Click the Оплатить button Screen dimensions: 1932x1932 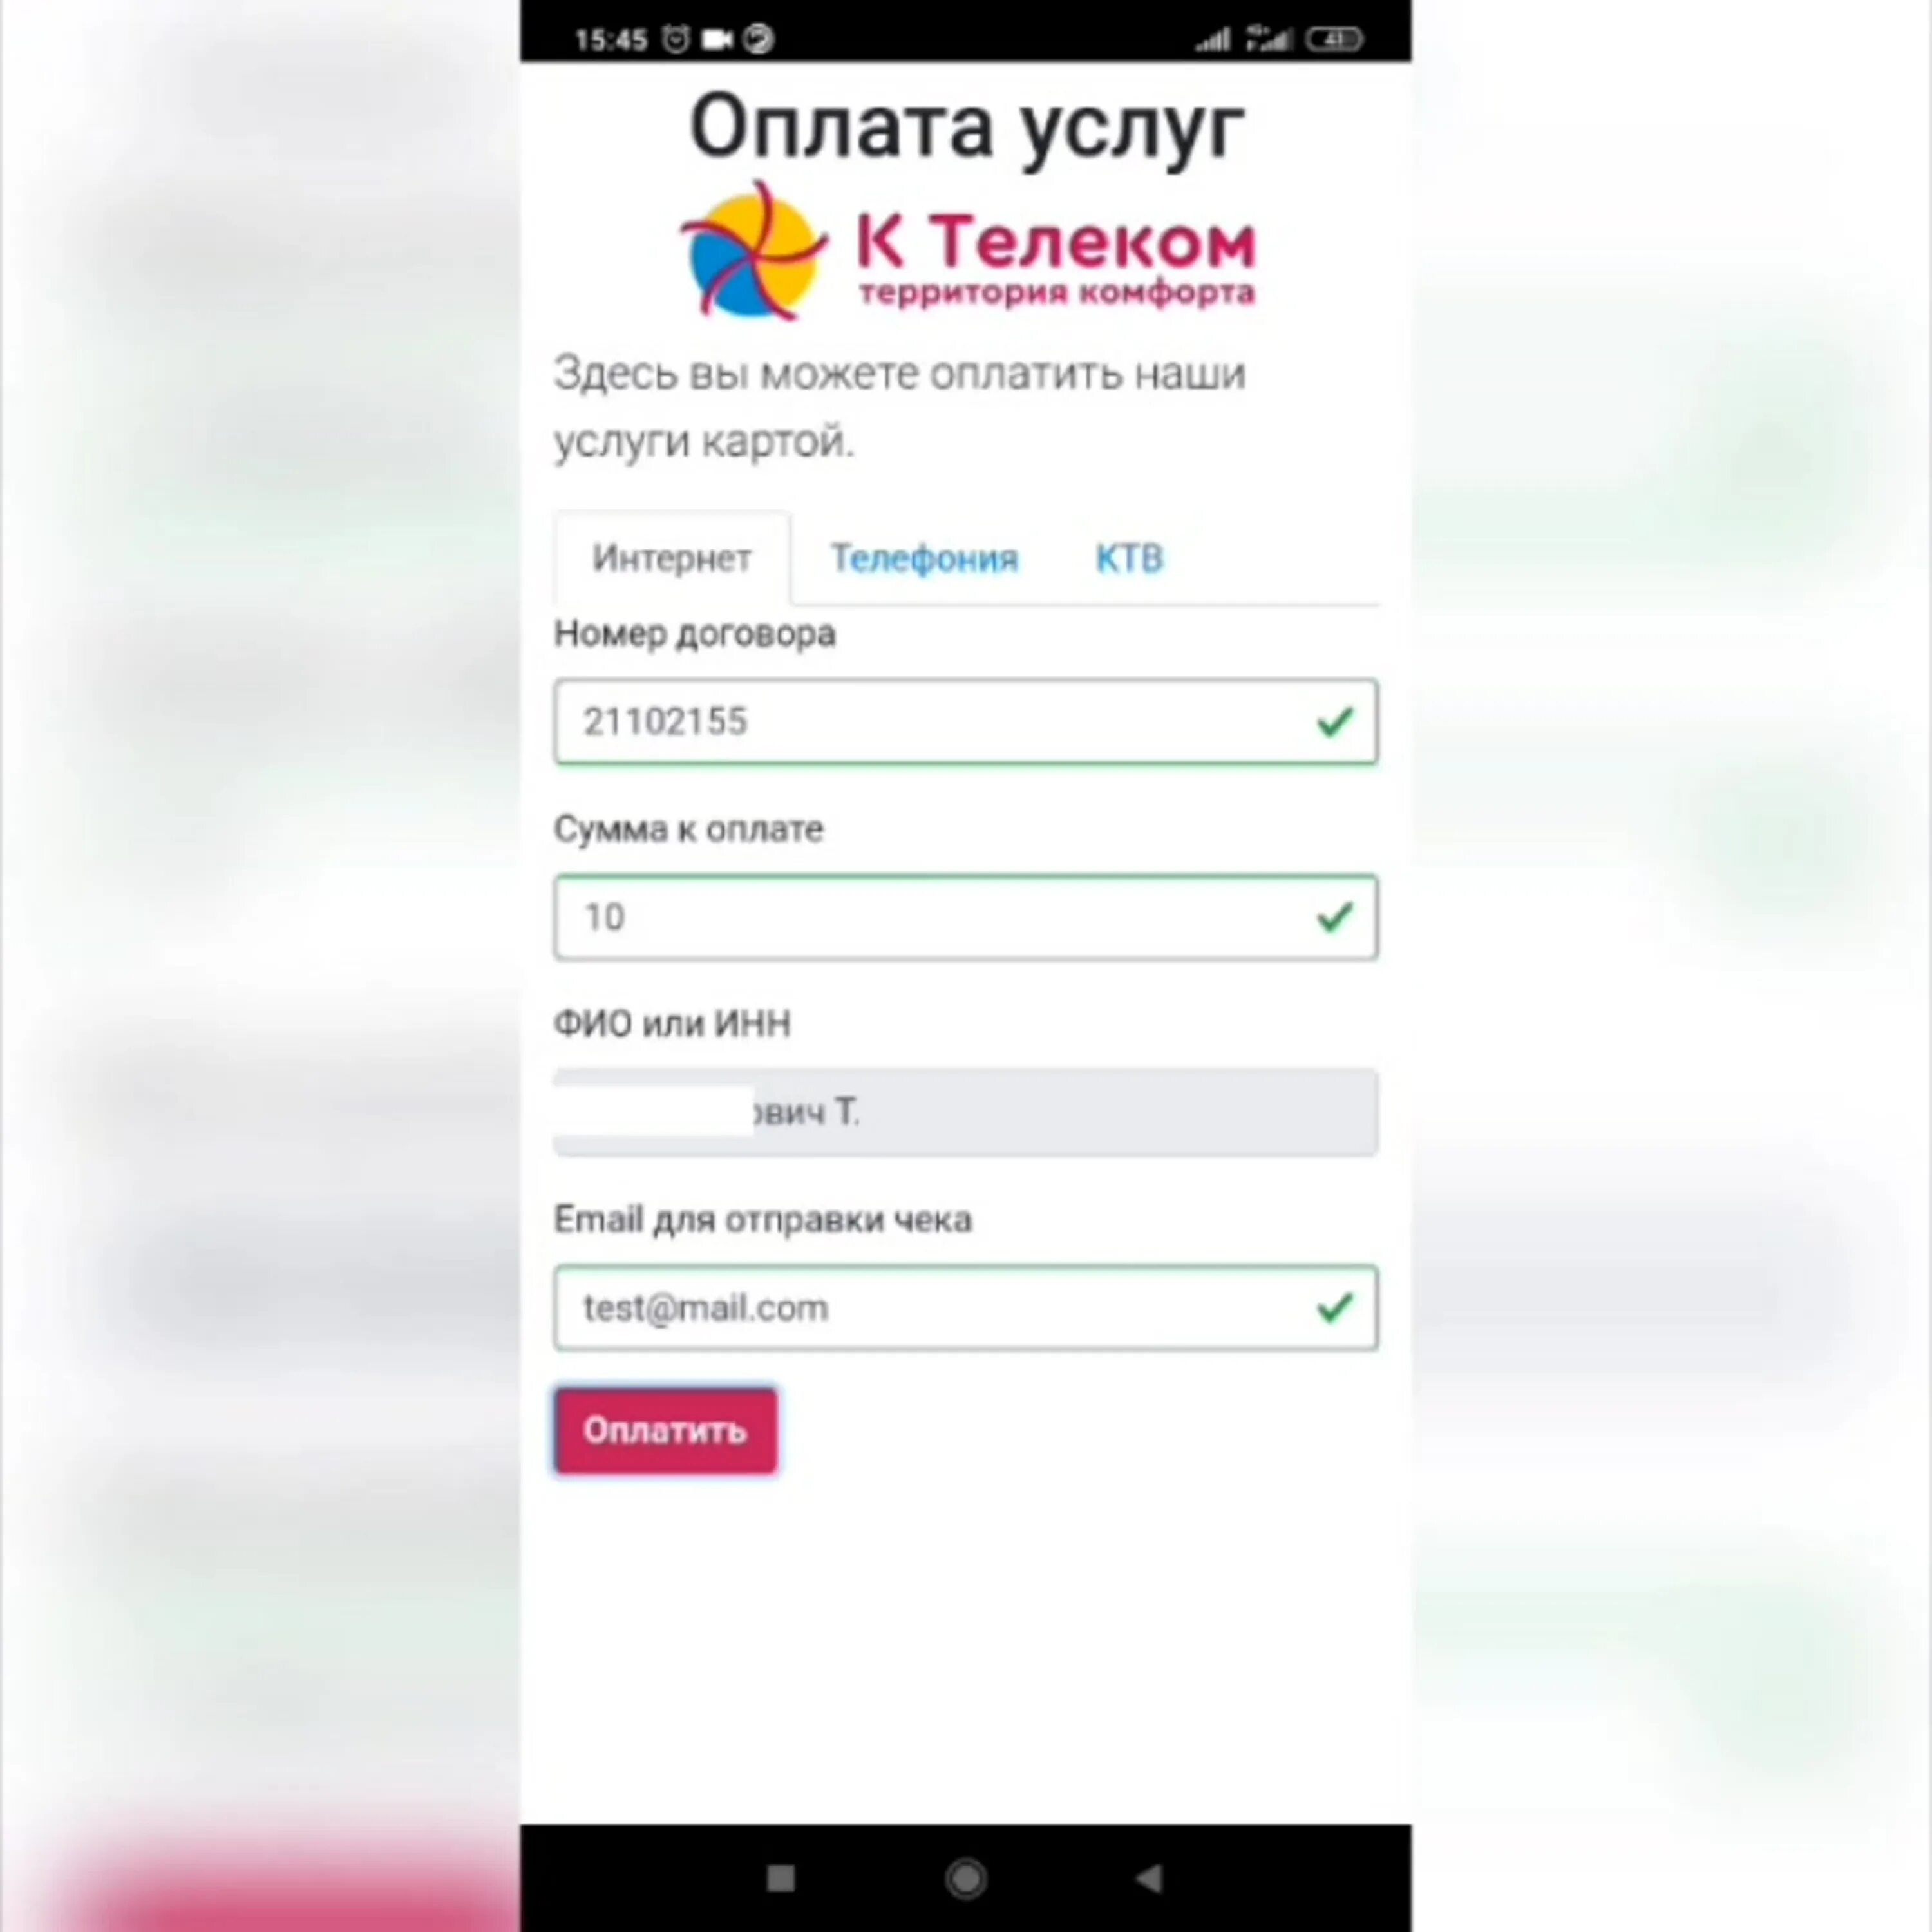[x=665, y=1430]
